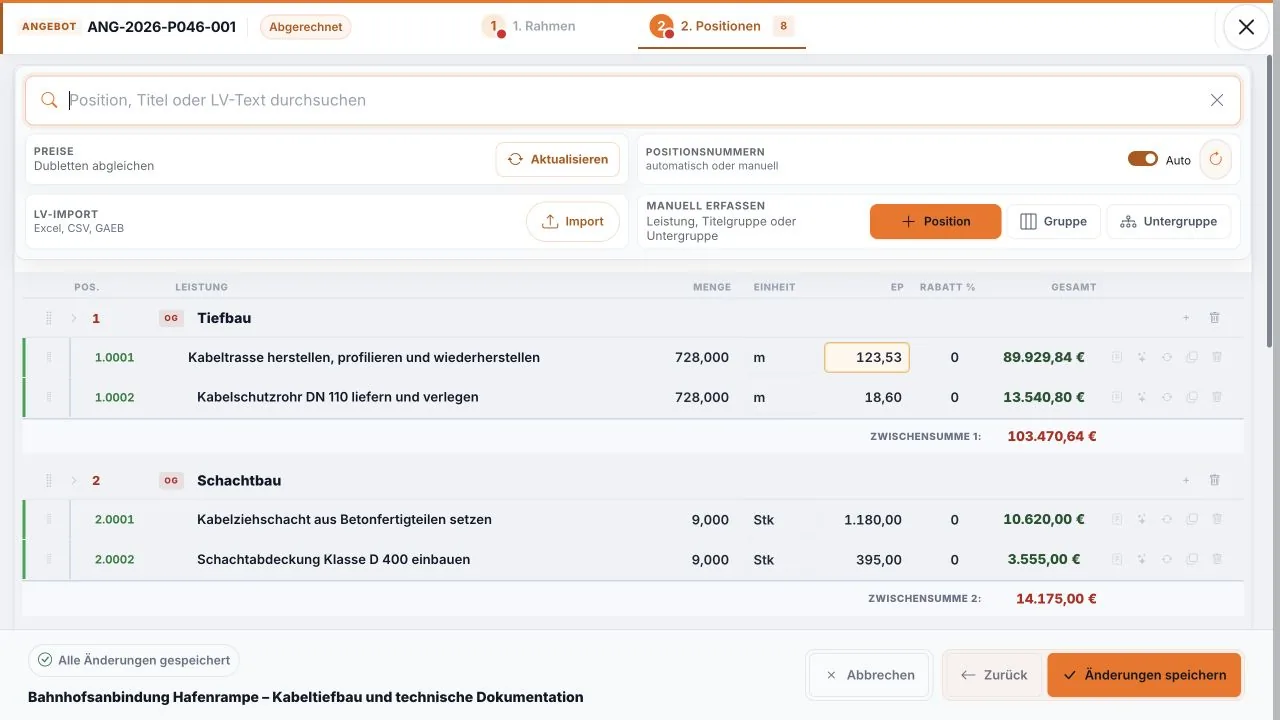Click the vertical scrollbar on the right edge
The height and width of the screenshot is (720, 1280).
[1270, 200]
